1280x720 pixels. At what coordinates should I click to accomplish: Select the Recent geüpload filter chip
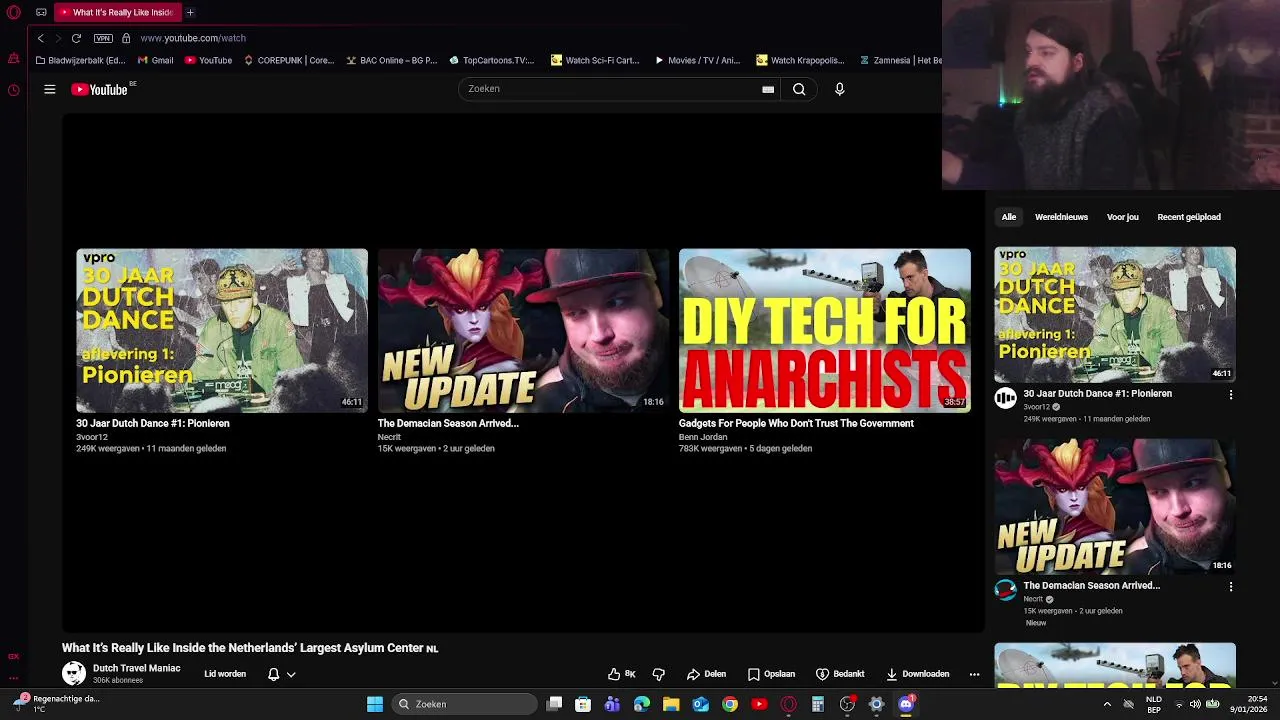tap(1189, 217)
